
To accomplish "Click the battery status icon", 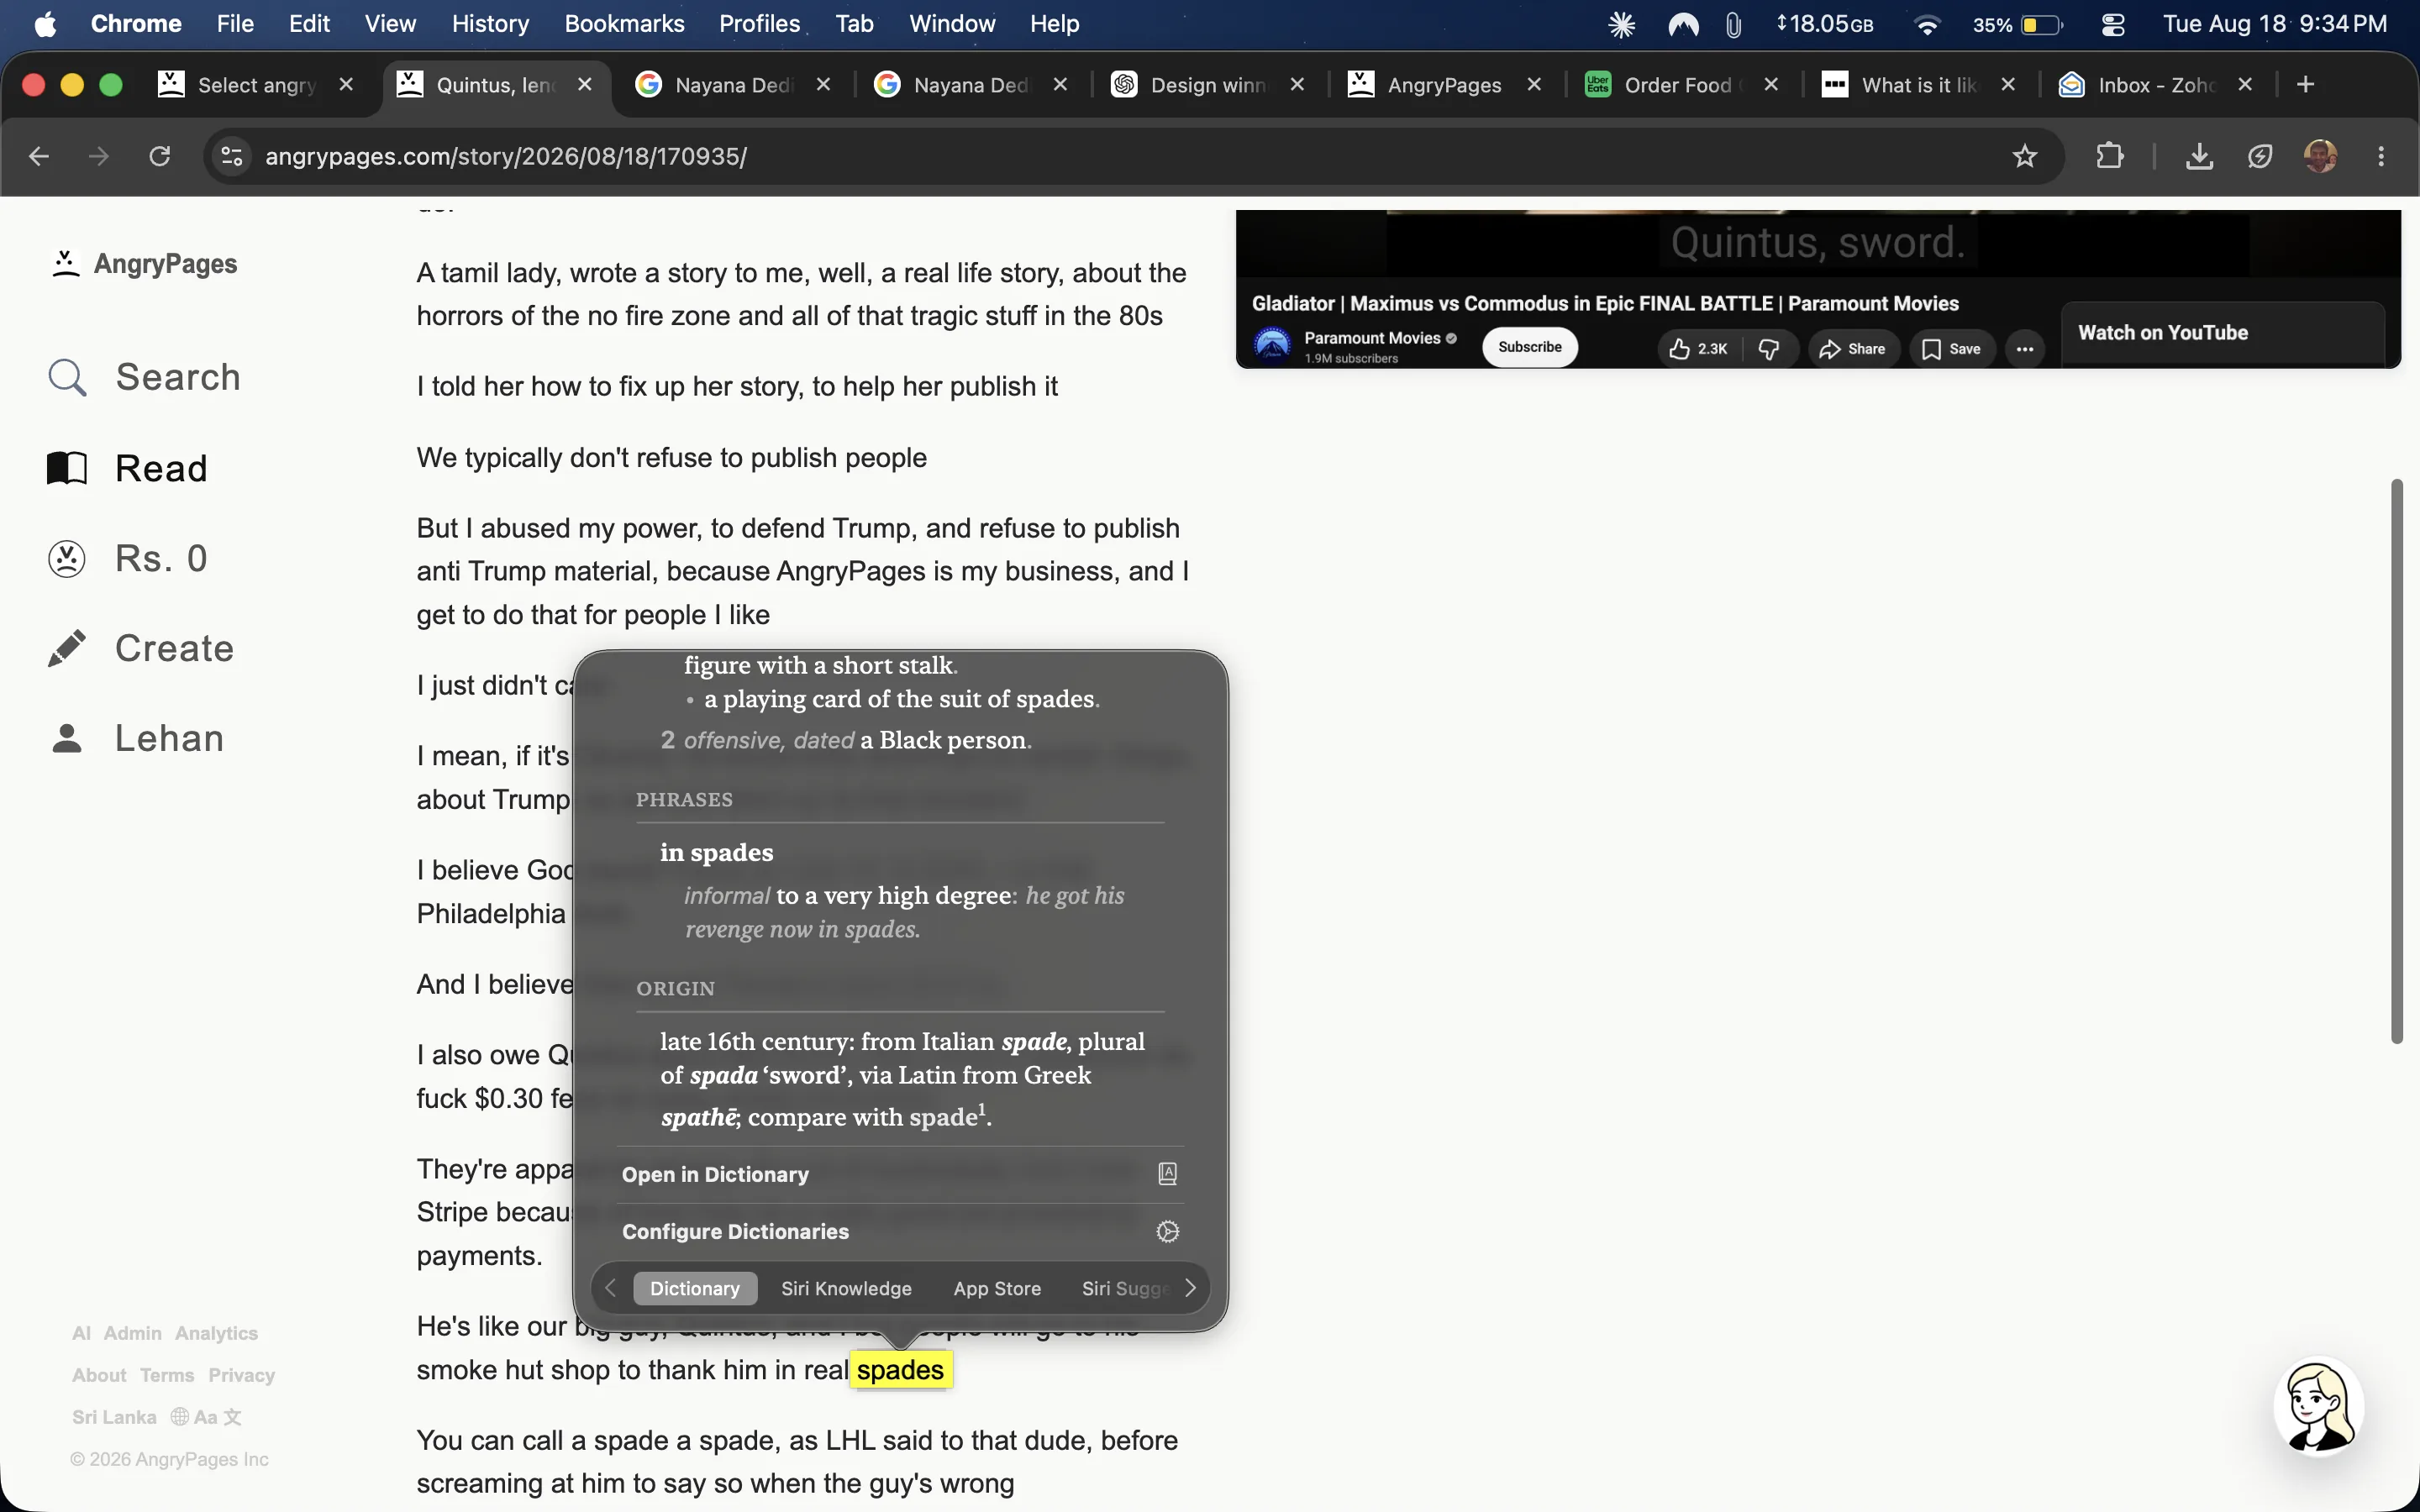I will point(2040,24).
